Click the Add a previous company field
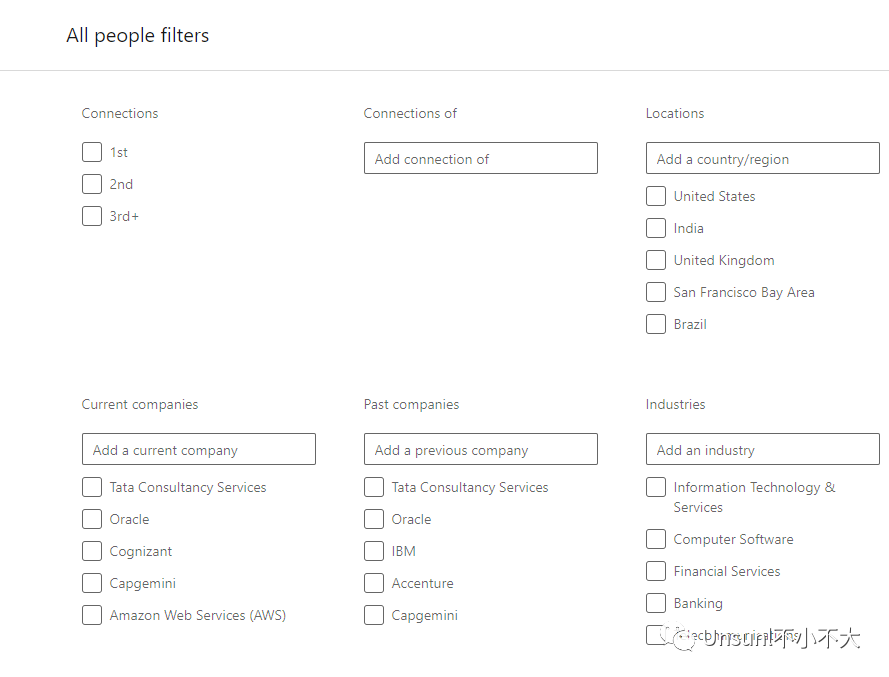Viewport: 889px width, 677px height. 480,449
